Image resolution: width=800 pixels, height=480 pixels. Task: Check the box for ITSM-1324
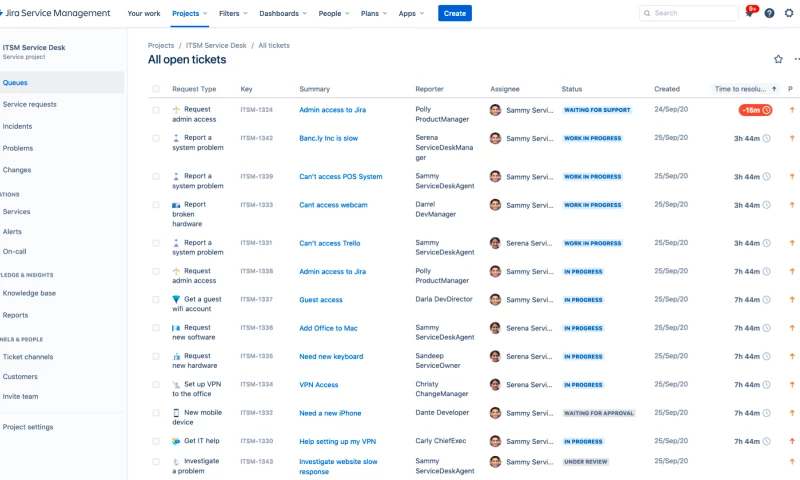(x=156, y=110)
